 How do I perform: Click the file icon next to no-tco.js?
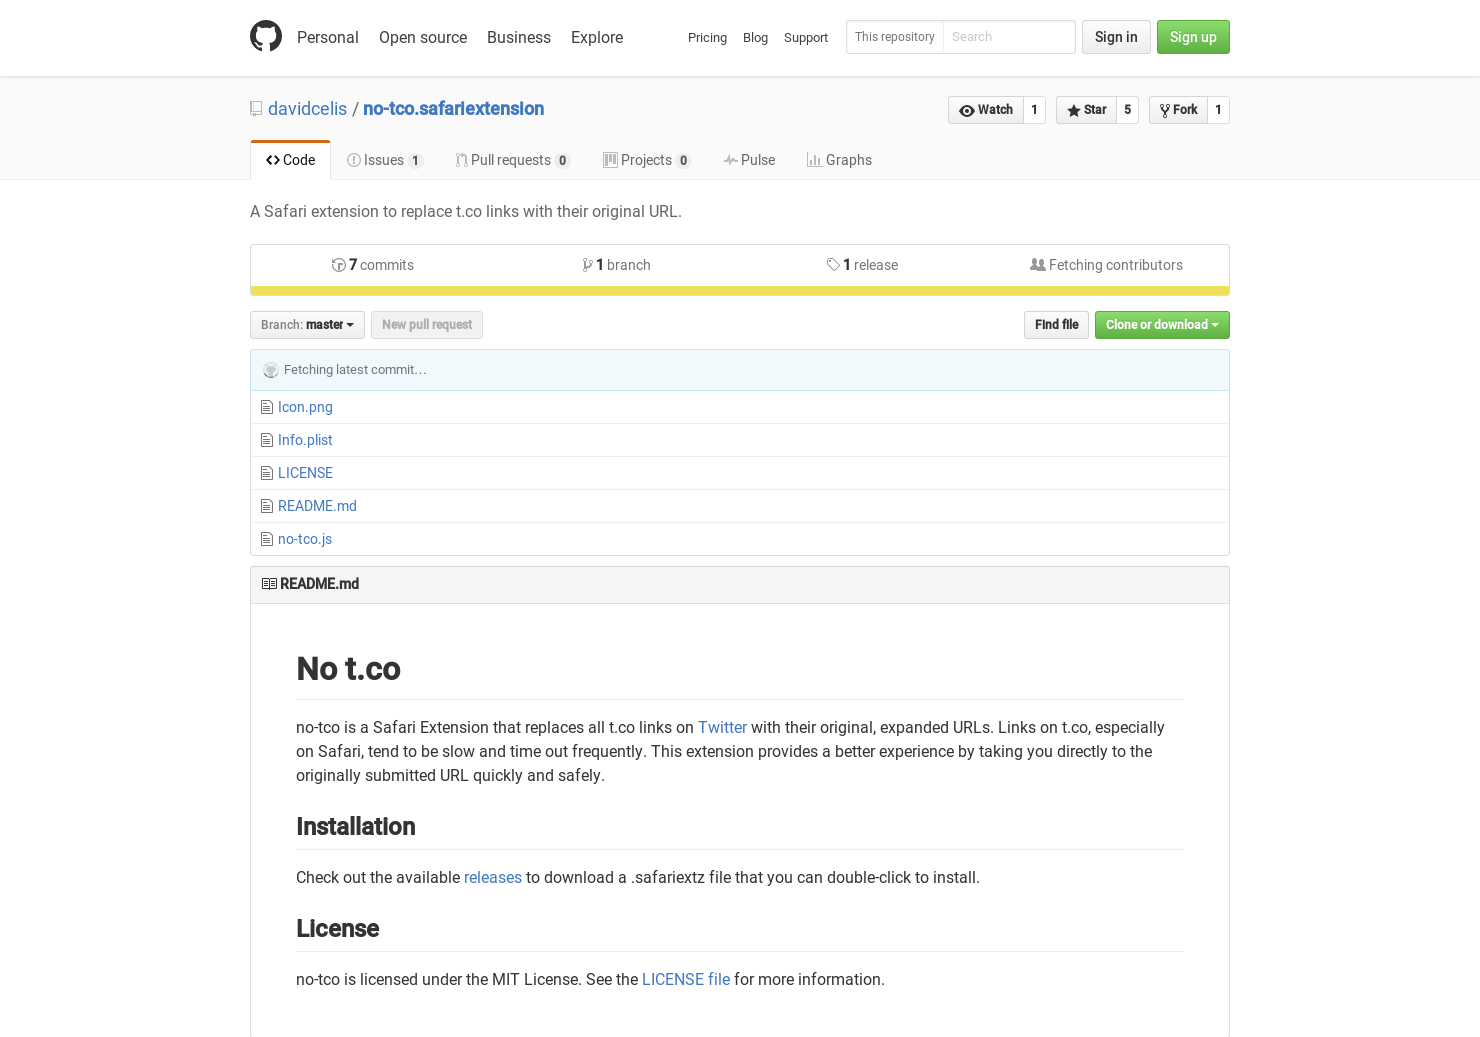[267, 539]
